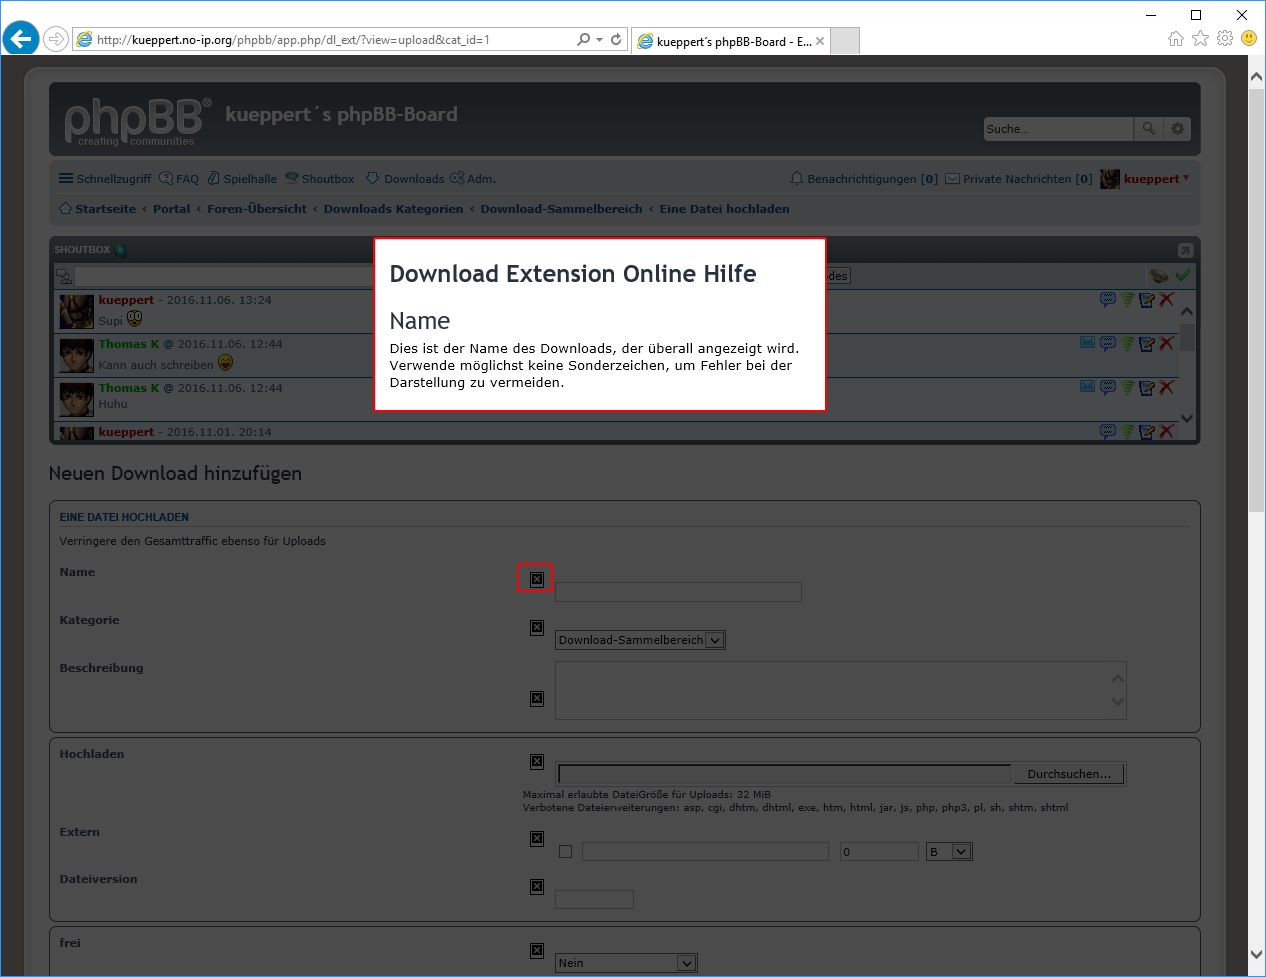Open the kueppert user menu
This screenshot has height=977, width=1266.
pyautogui.click(x=1151, y=178)
